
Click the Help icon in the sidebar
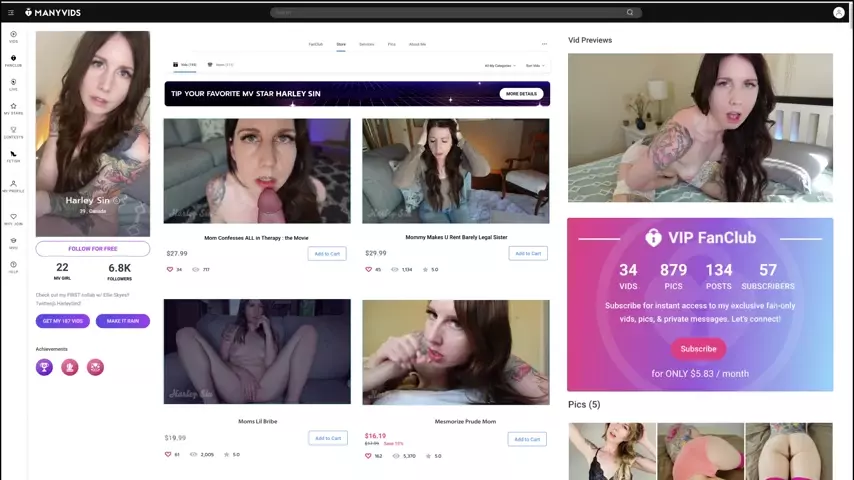click(13, 267)
